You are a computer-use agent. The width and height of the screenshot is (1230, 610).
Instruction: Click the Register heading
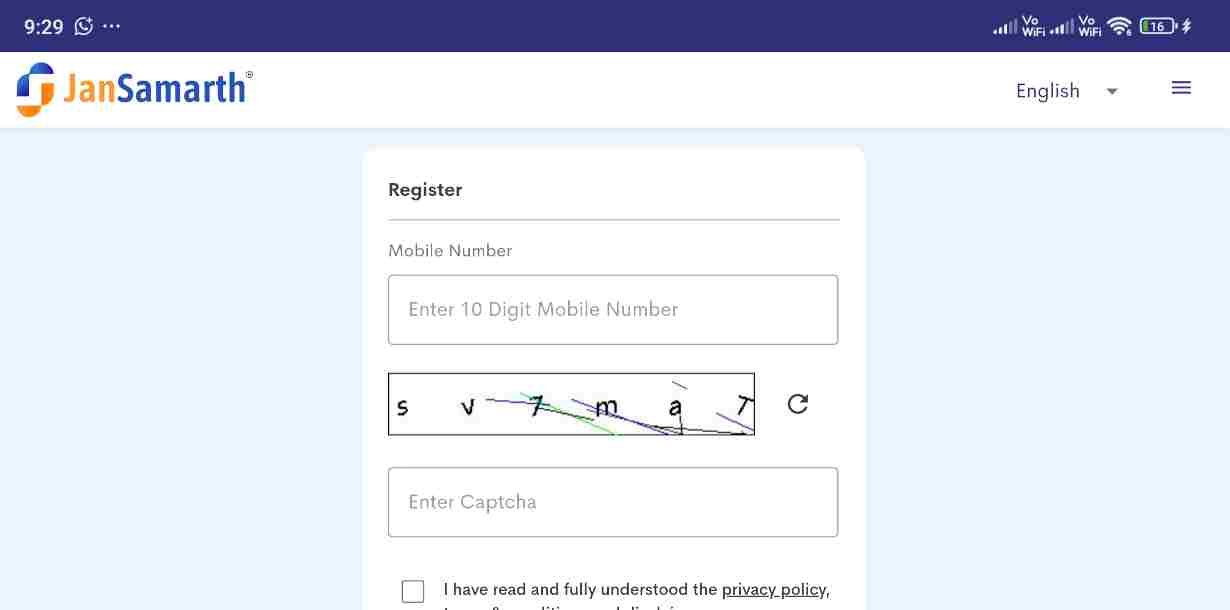(425, 190)
